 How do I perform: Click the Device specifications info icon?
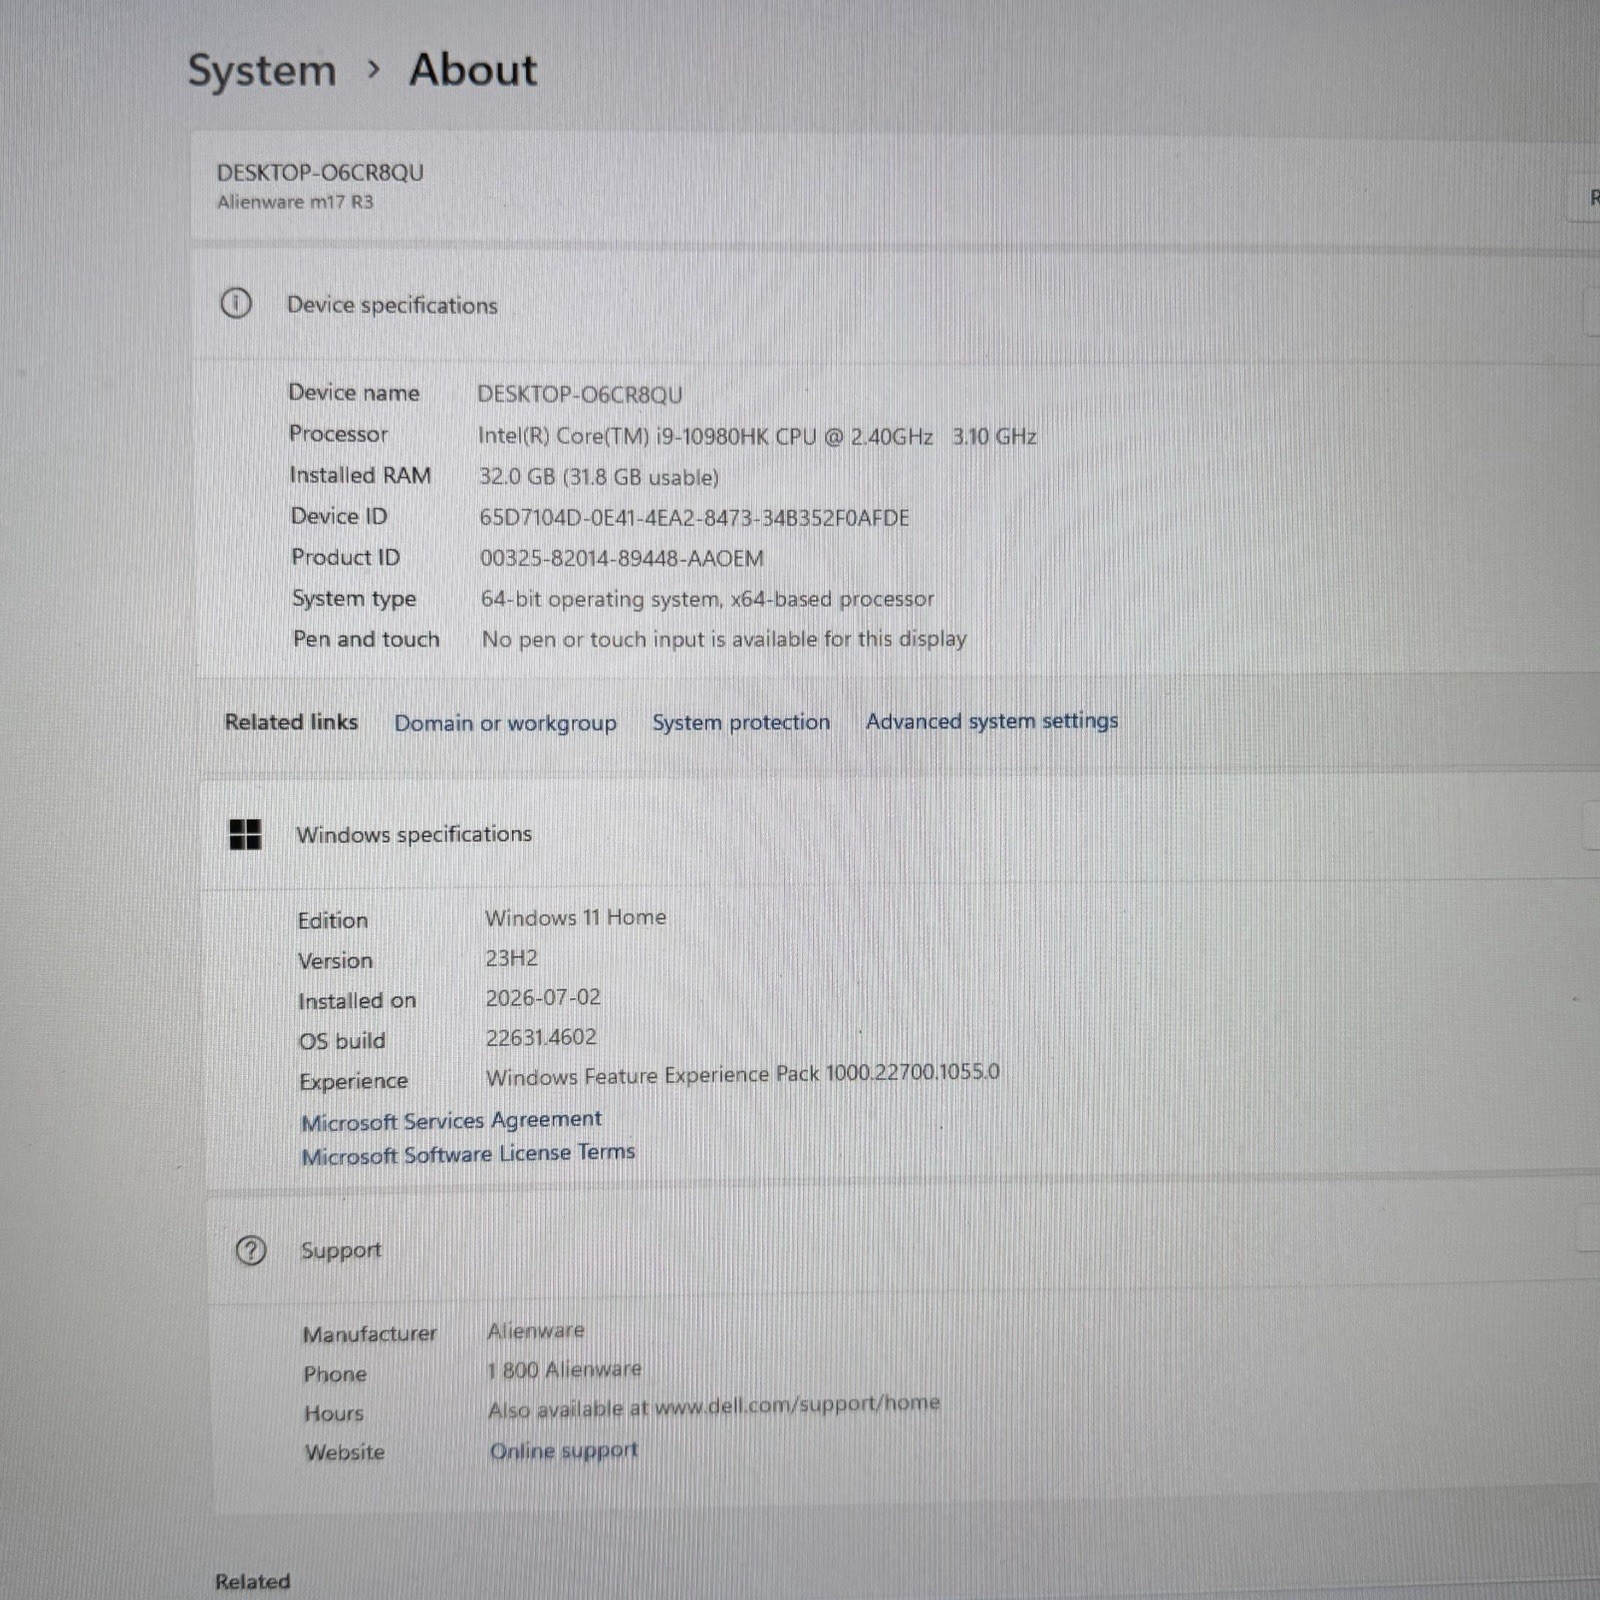[236, 303]
